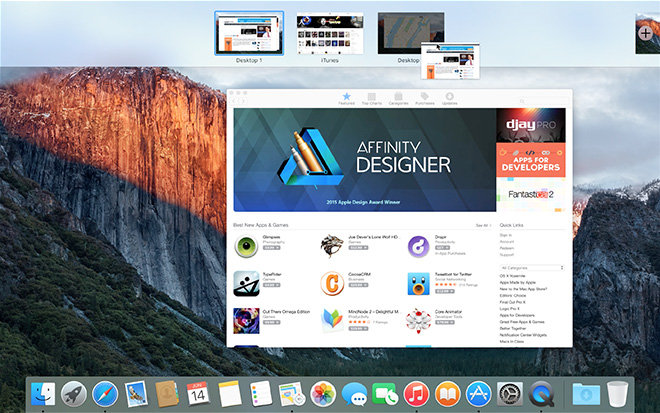This screenshot has width=660, height=413.
Task: Open the Trash in the Dock
Action: (616, 393)
